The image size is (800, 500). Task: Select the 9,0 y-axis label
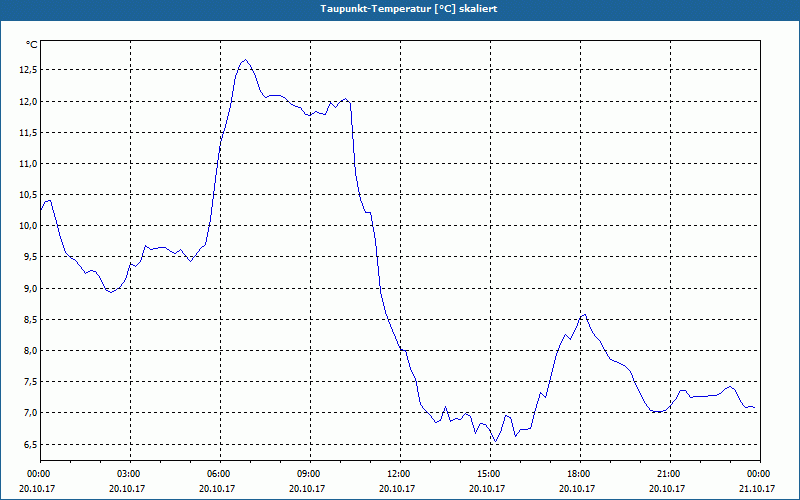pyautogui.click(x=30, y=288)
